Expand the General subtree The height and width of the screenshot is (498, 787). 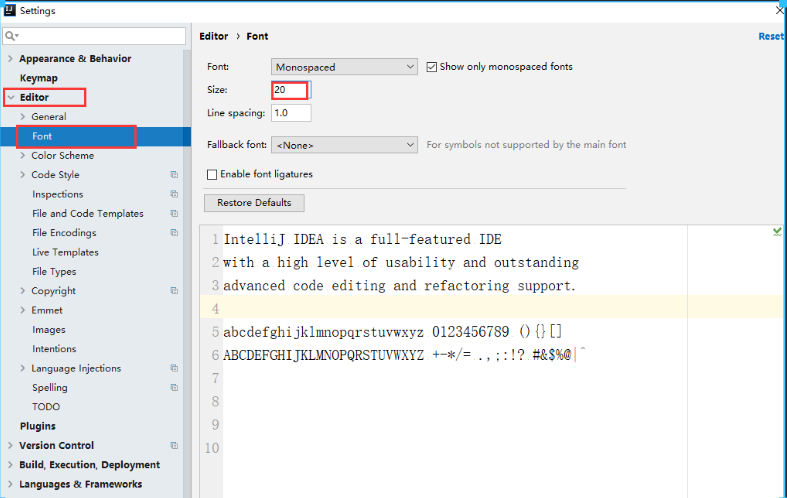(22, 116)
